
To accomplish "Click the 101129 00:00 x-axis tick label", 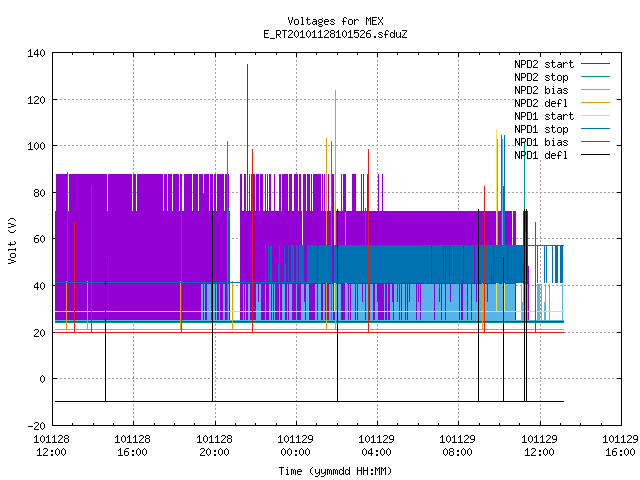I will coord(296,446).
